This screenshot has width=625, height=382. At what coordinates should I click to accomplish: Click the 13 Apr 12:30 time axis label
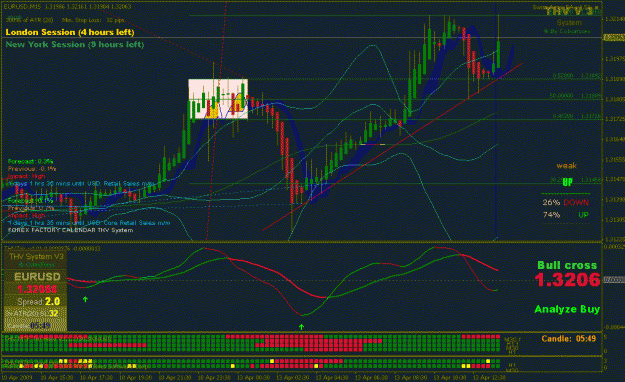489,377
